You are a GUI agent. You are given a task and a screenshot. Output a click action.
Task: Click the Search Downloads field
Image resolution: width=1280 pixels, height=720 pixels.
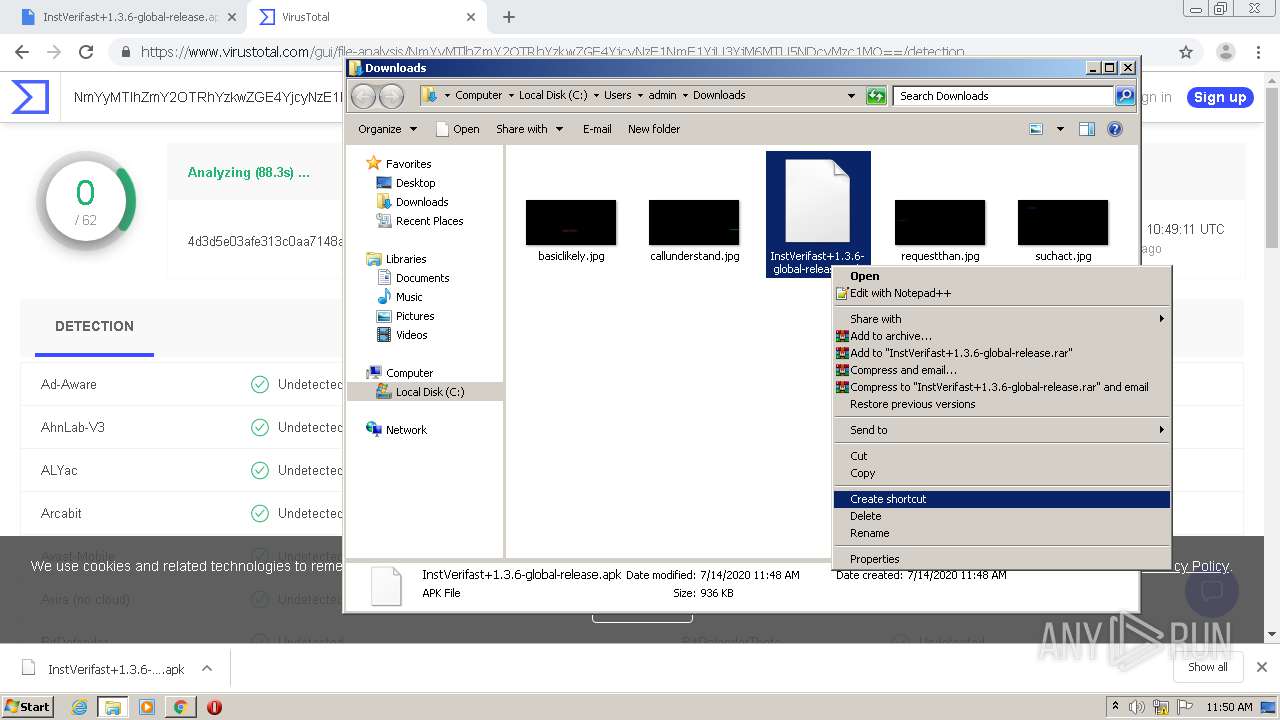click(1003, 96)
